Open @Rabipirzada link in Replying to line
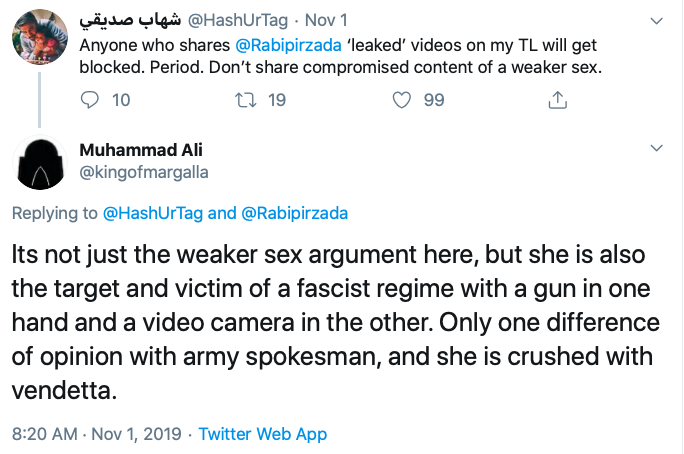 click(x=294, y=213)
